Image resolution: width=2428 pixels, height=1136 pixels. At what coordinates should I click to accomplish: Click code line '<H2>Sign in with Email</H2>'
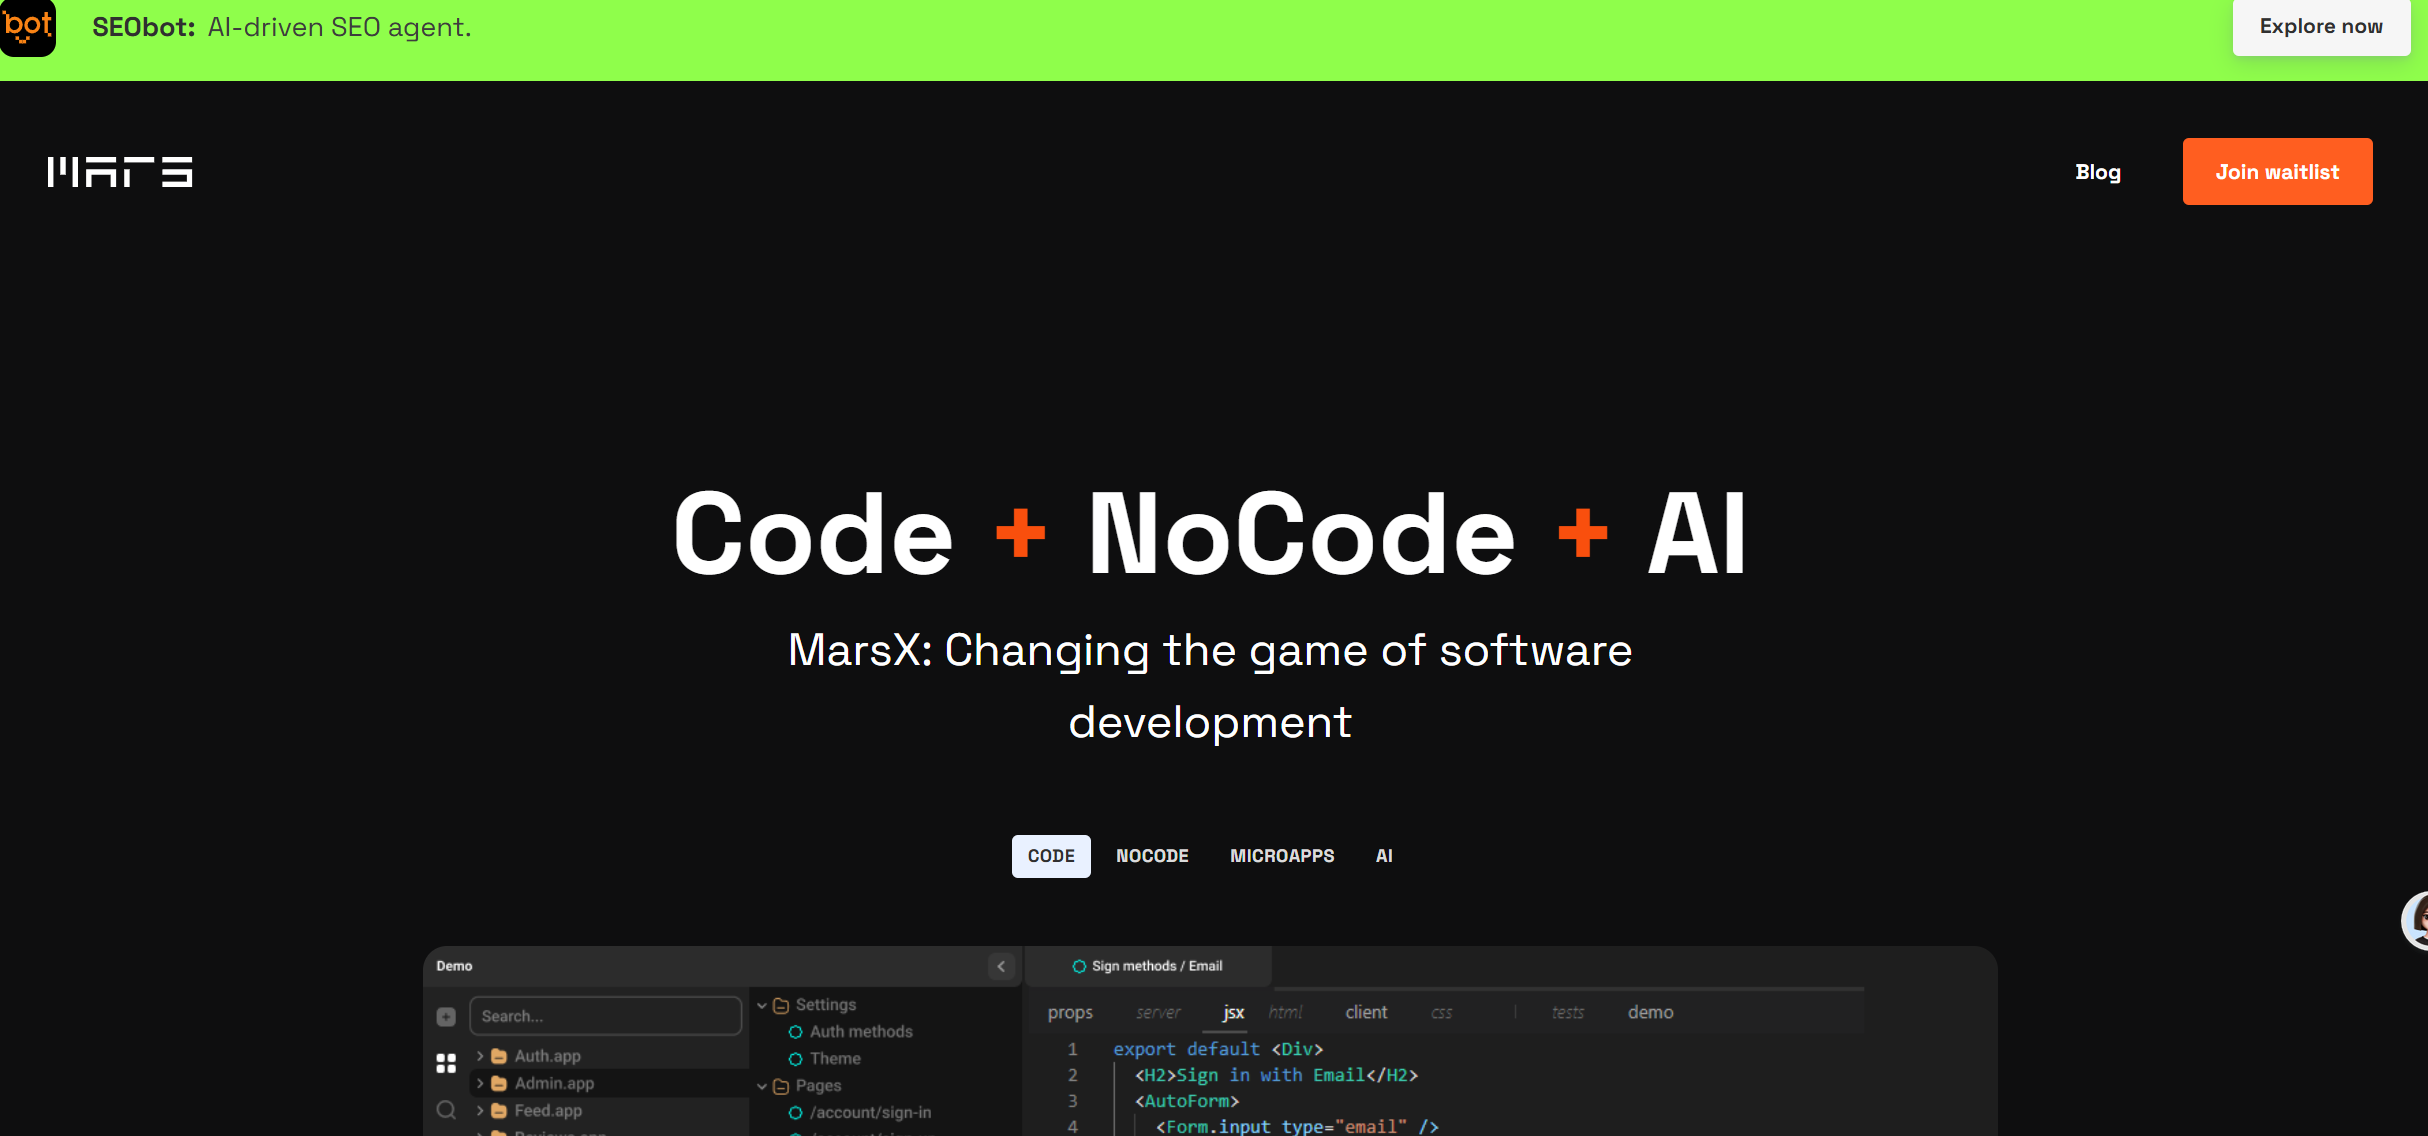1276,1075
